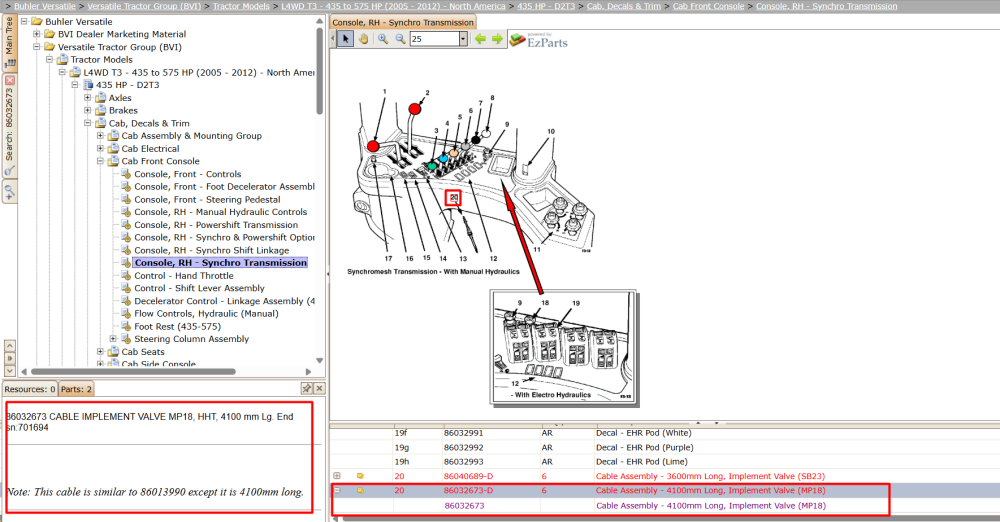Open Console, RH - Synchro Shift Linkage
The width and height of the screenshot is (1000, 522).
(211, 250)
